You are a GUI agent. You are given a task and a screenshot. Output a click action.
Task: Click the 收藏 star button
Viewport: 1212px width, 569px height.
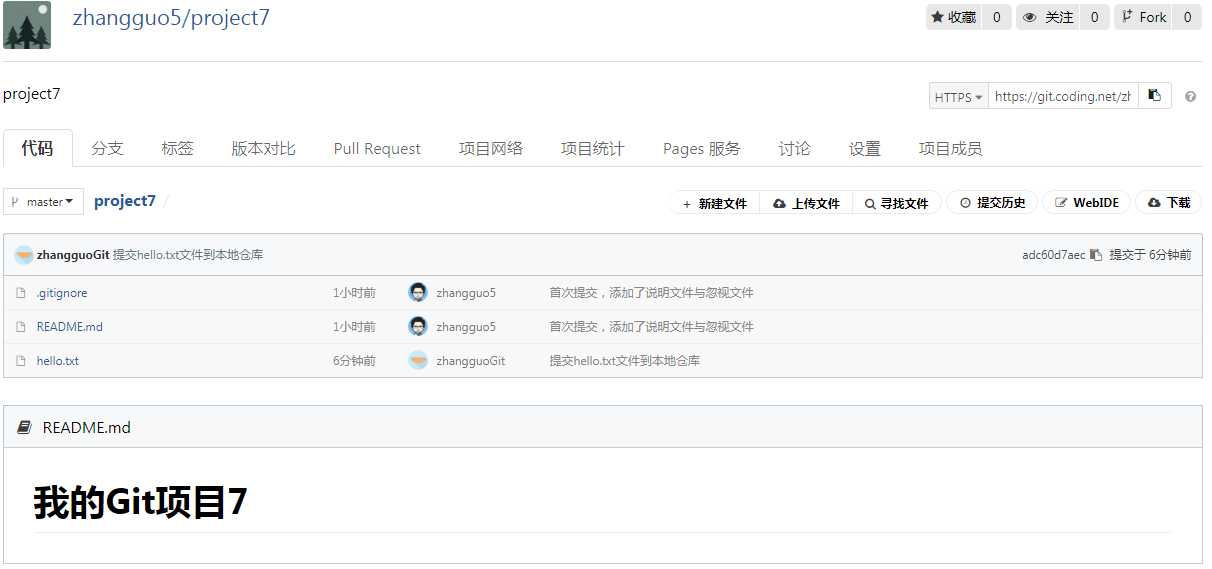tap(954, 17)
